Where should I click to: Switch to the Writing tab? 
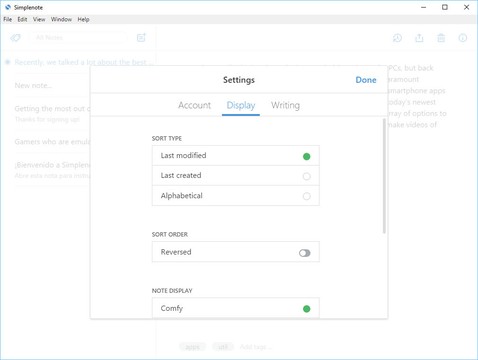285,105
